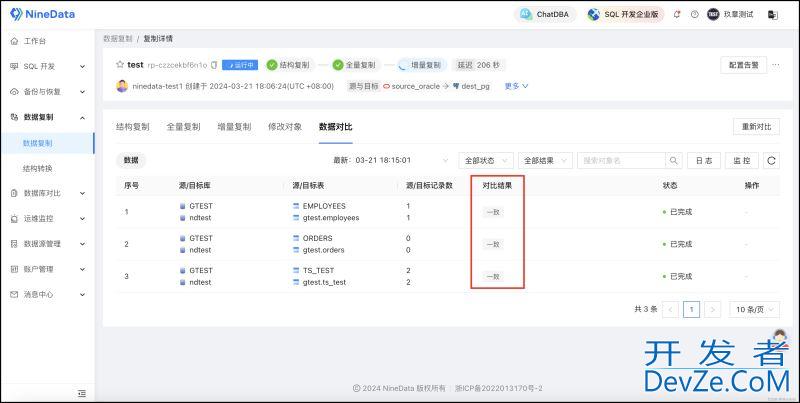Expand 数据库对比 sidebar menu

click(x=48, y=193)
